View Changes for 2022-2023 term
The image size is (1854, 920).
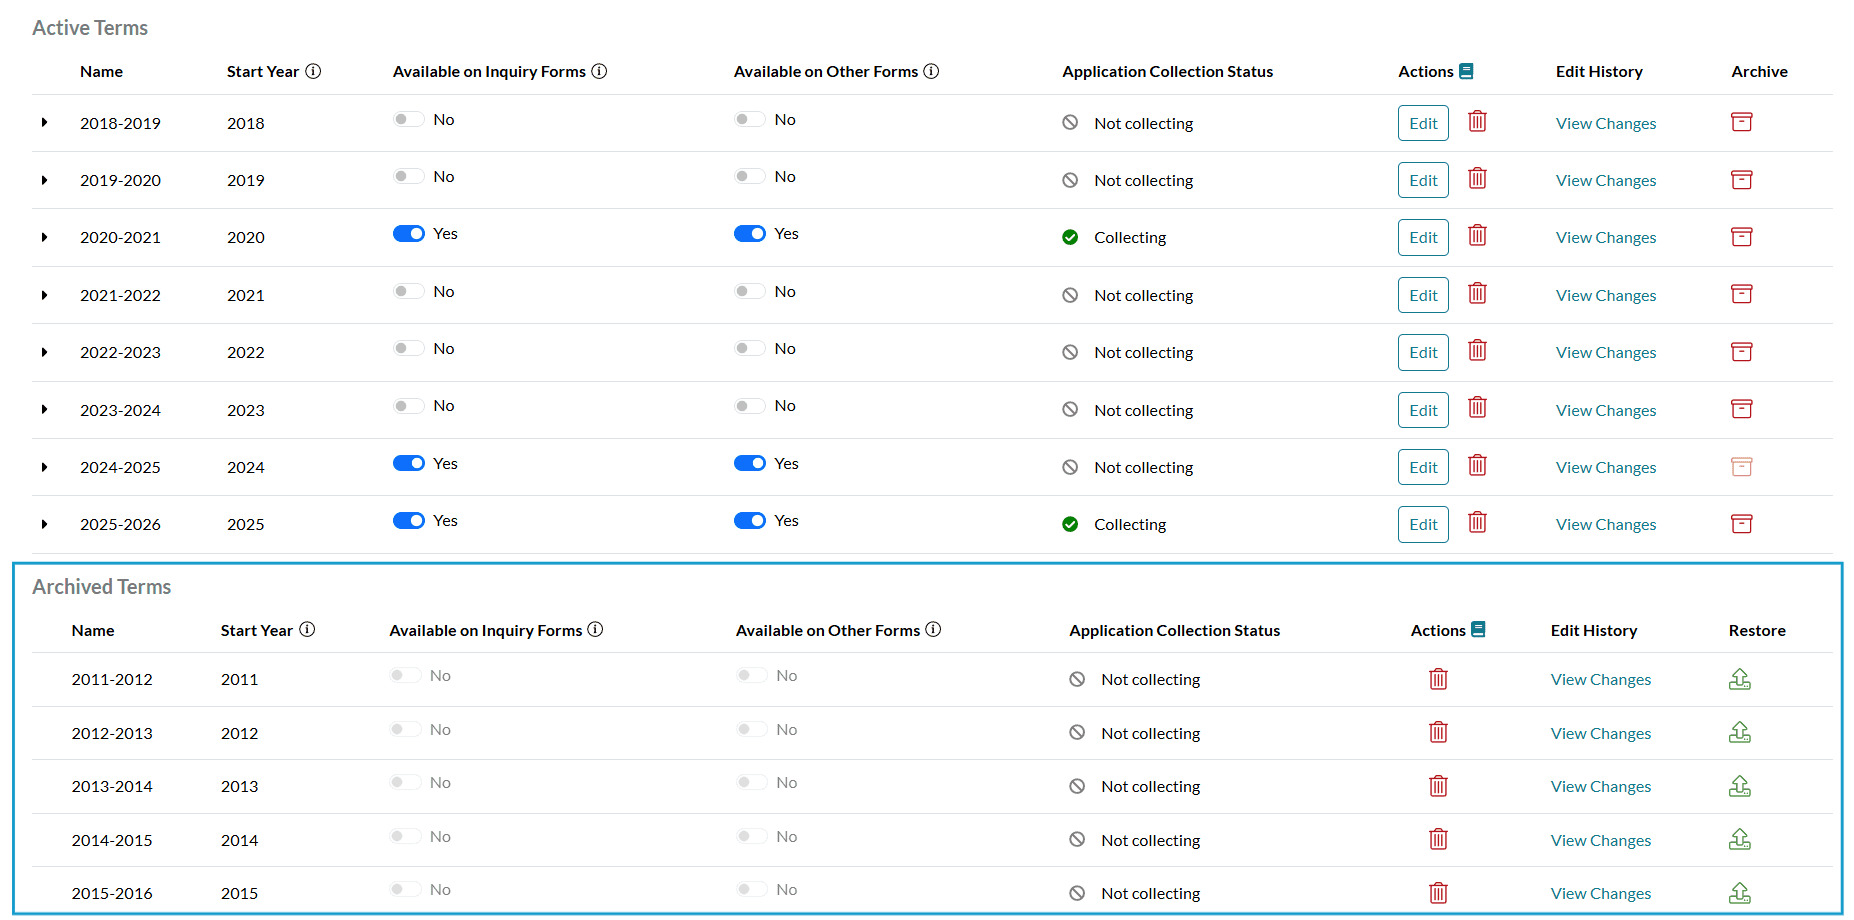pos(1606,352)
